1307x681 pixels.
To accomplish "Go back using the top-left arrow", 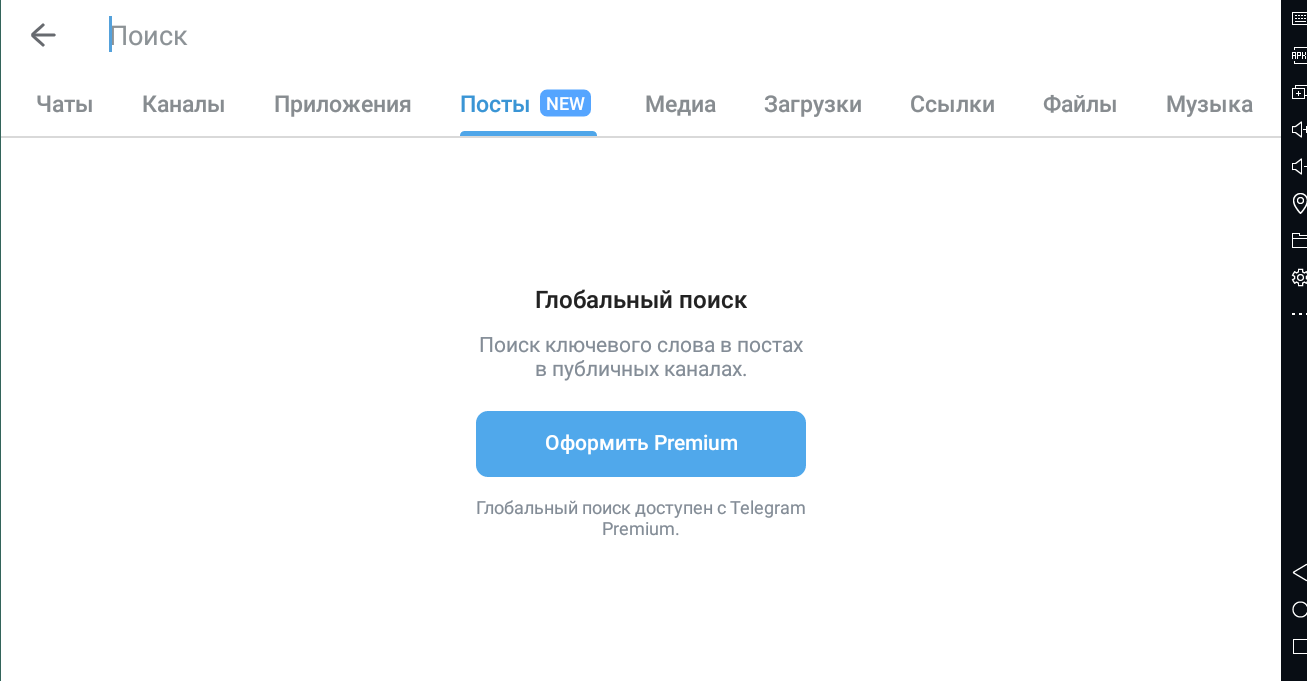I will coord(43,36).
